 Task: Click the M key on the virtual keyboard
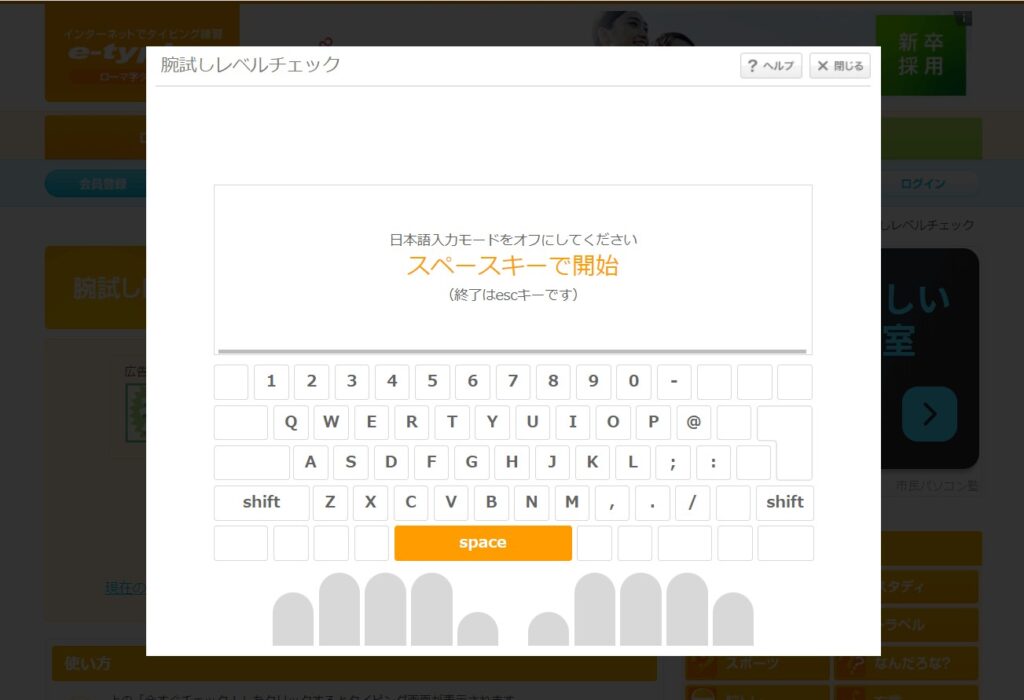pos(572,502)
